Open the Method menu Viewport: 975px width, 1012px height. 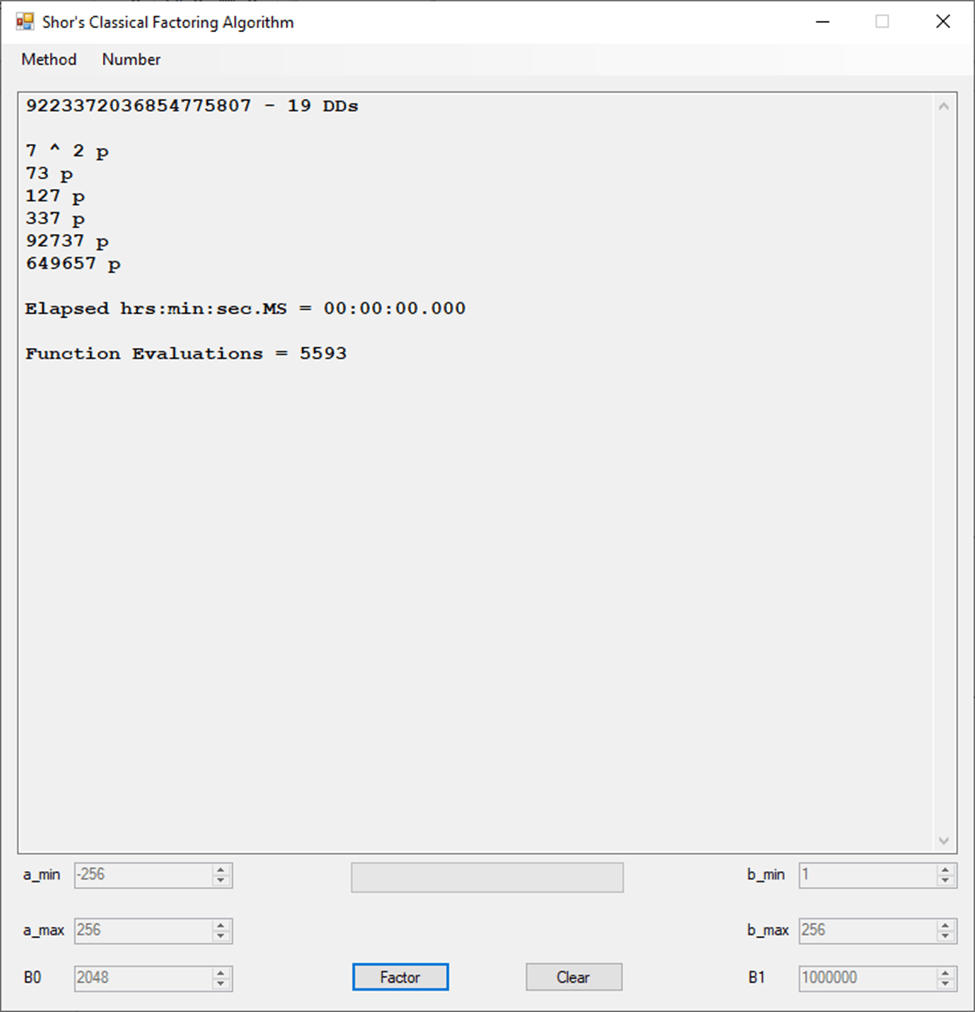coord(49,60)
